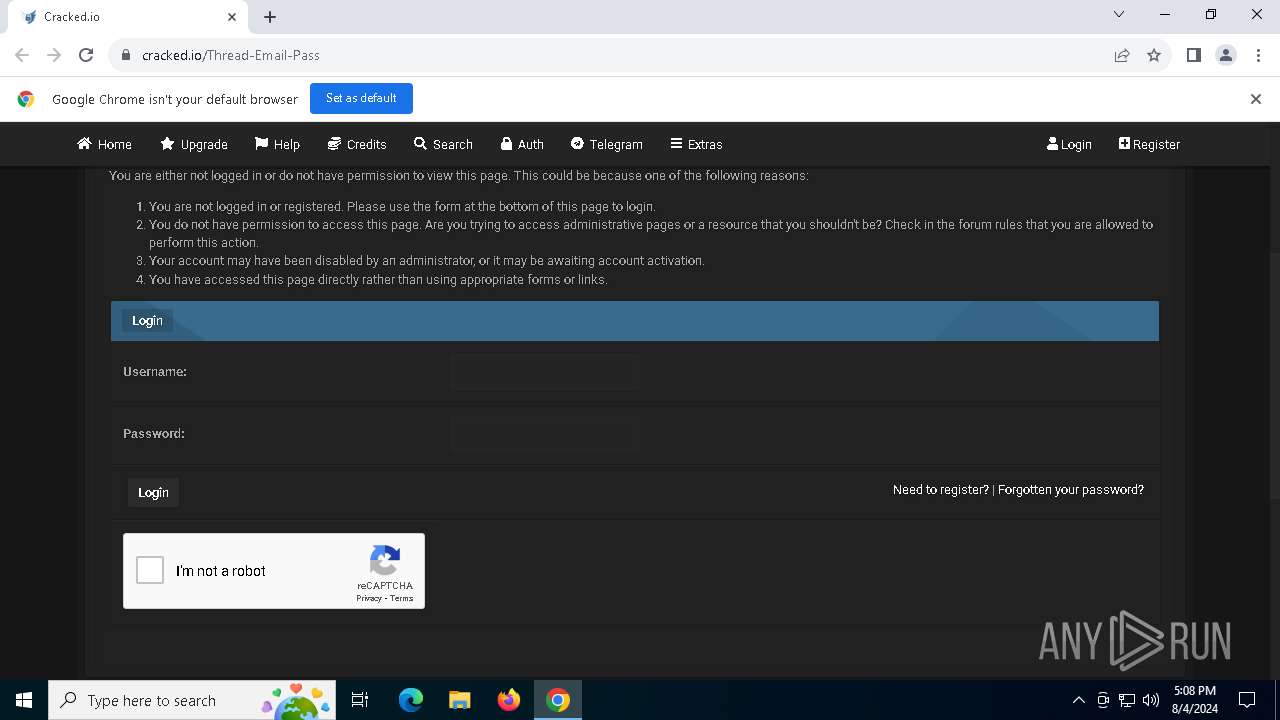Open the notification center icon
The height and width of the screenshot is (720, 1280).
[x=1247, y=700]
